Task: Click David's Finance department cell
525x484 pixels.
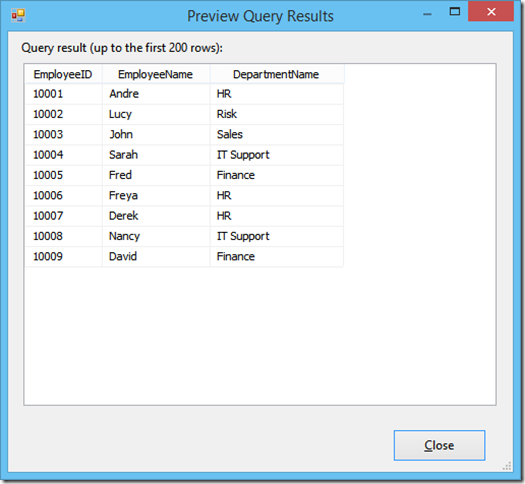Action: coord(277,256)
